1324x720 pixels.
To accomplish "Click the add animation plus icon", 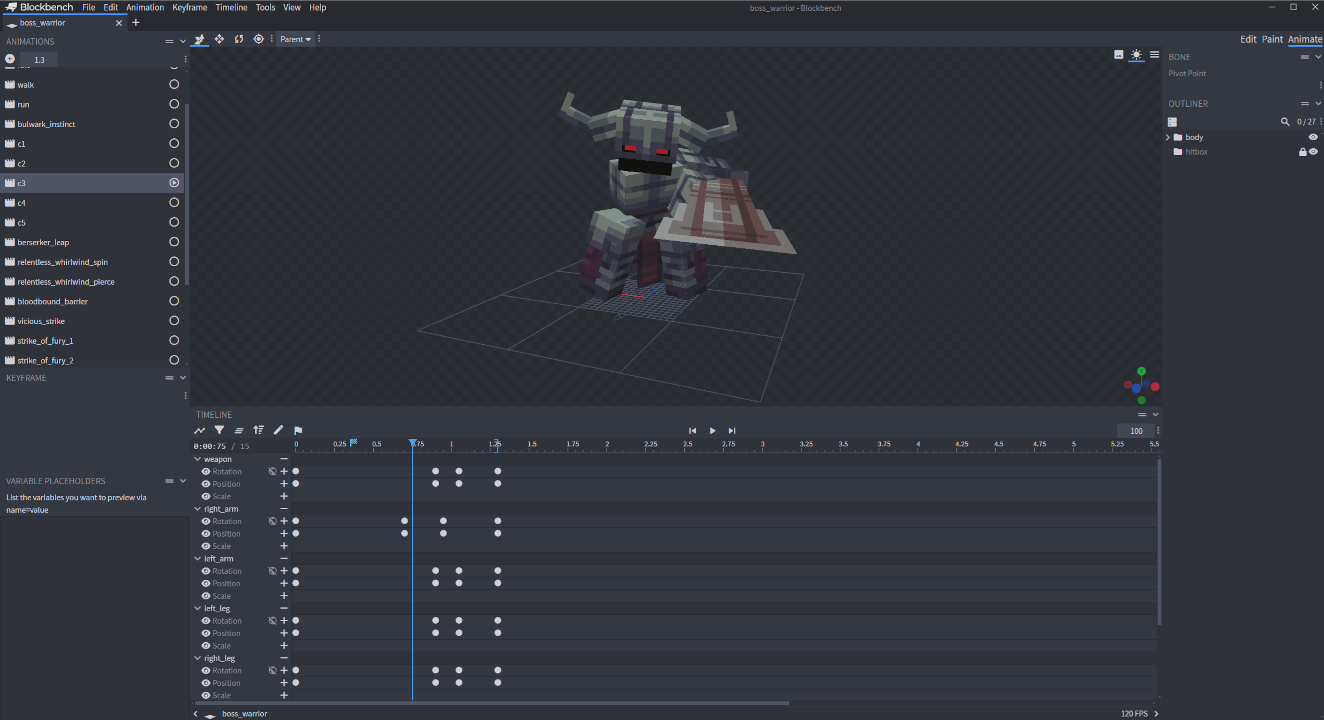I will [x=10, y=59].
